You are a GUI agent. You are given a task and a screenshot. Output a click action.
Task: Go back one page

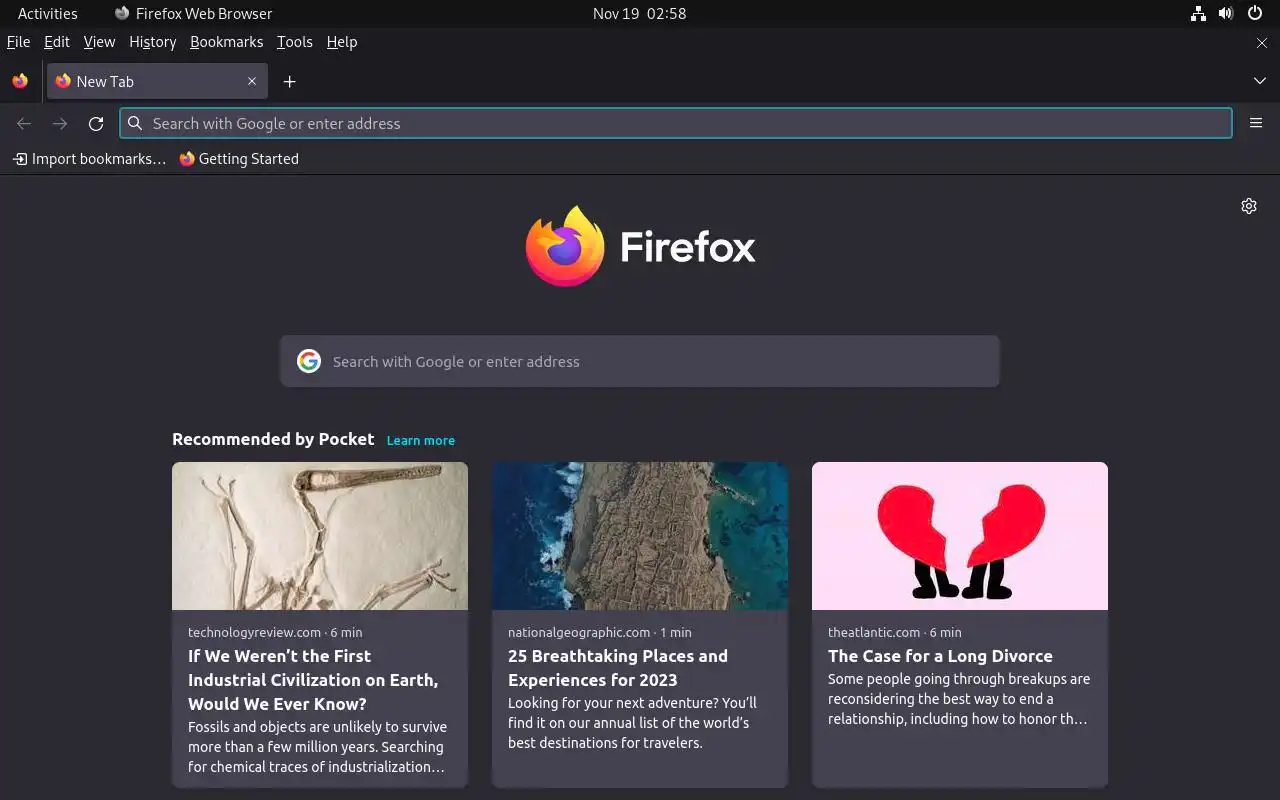coord(24,124)
